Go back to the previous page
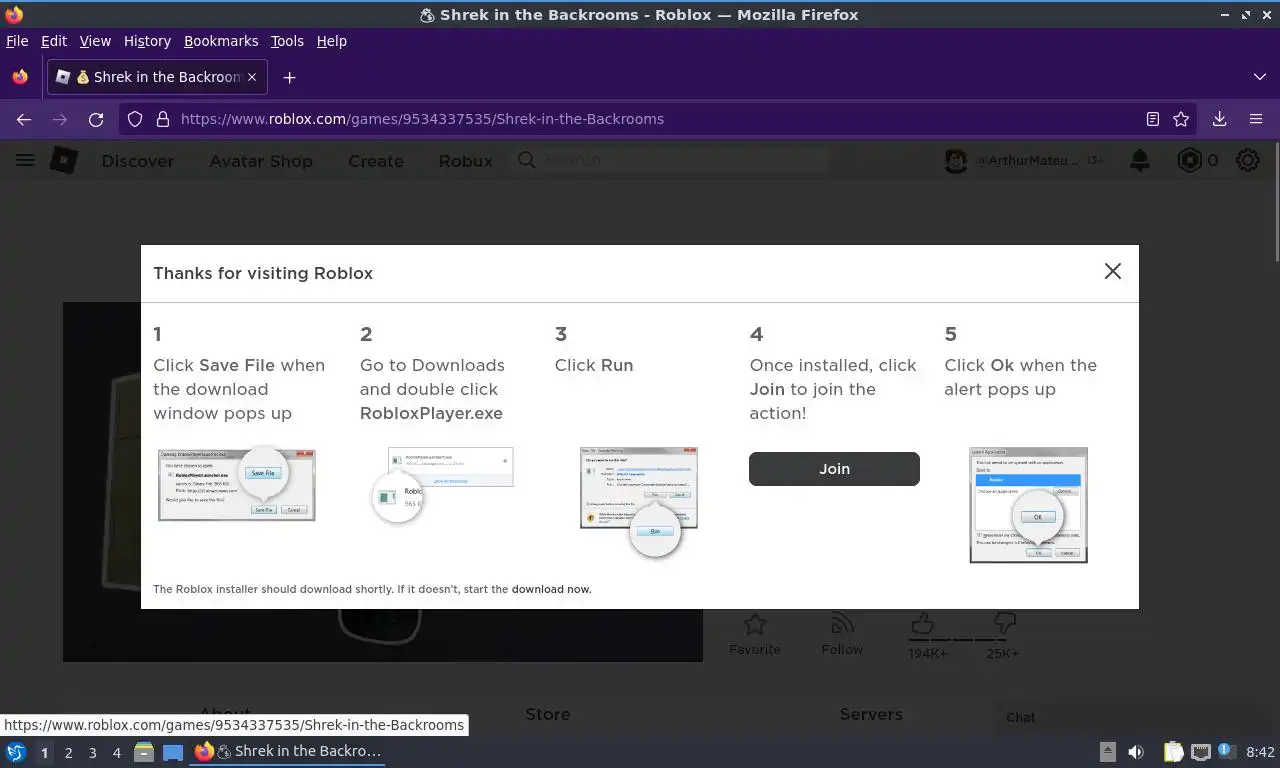Image resolution: width=1280 pixels, height=768 pixels. click(x=24, y=119)
